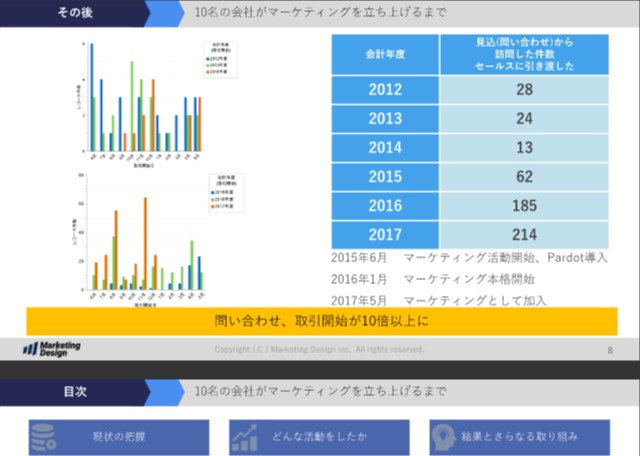Click the value 185 in the table
Viewport: 641px width, 456px height.
[524, 206]
